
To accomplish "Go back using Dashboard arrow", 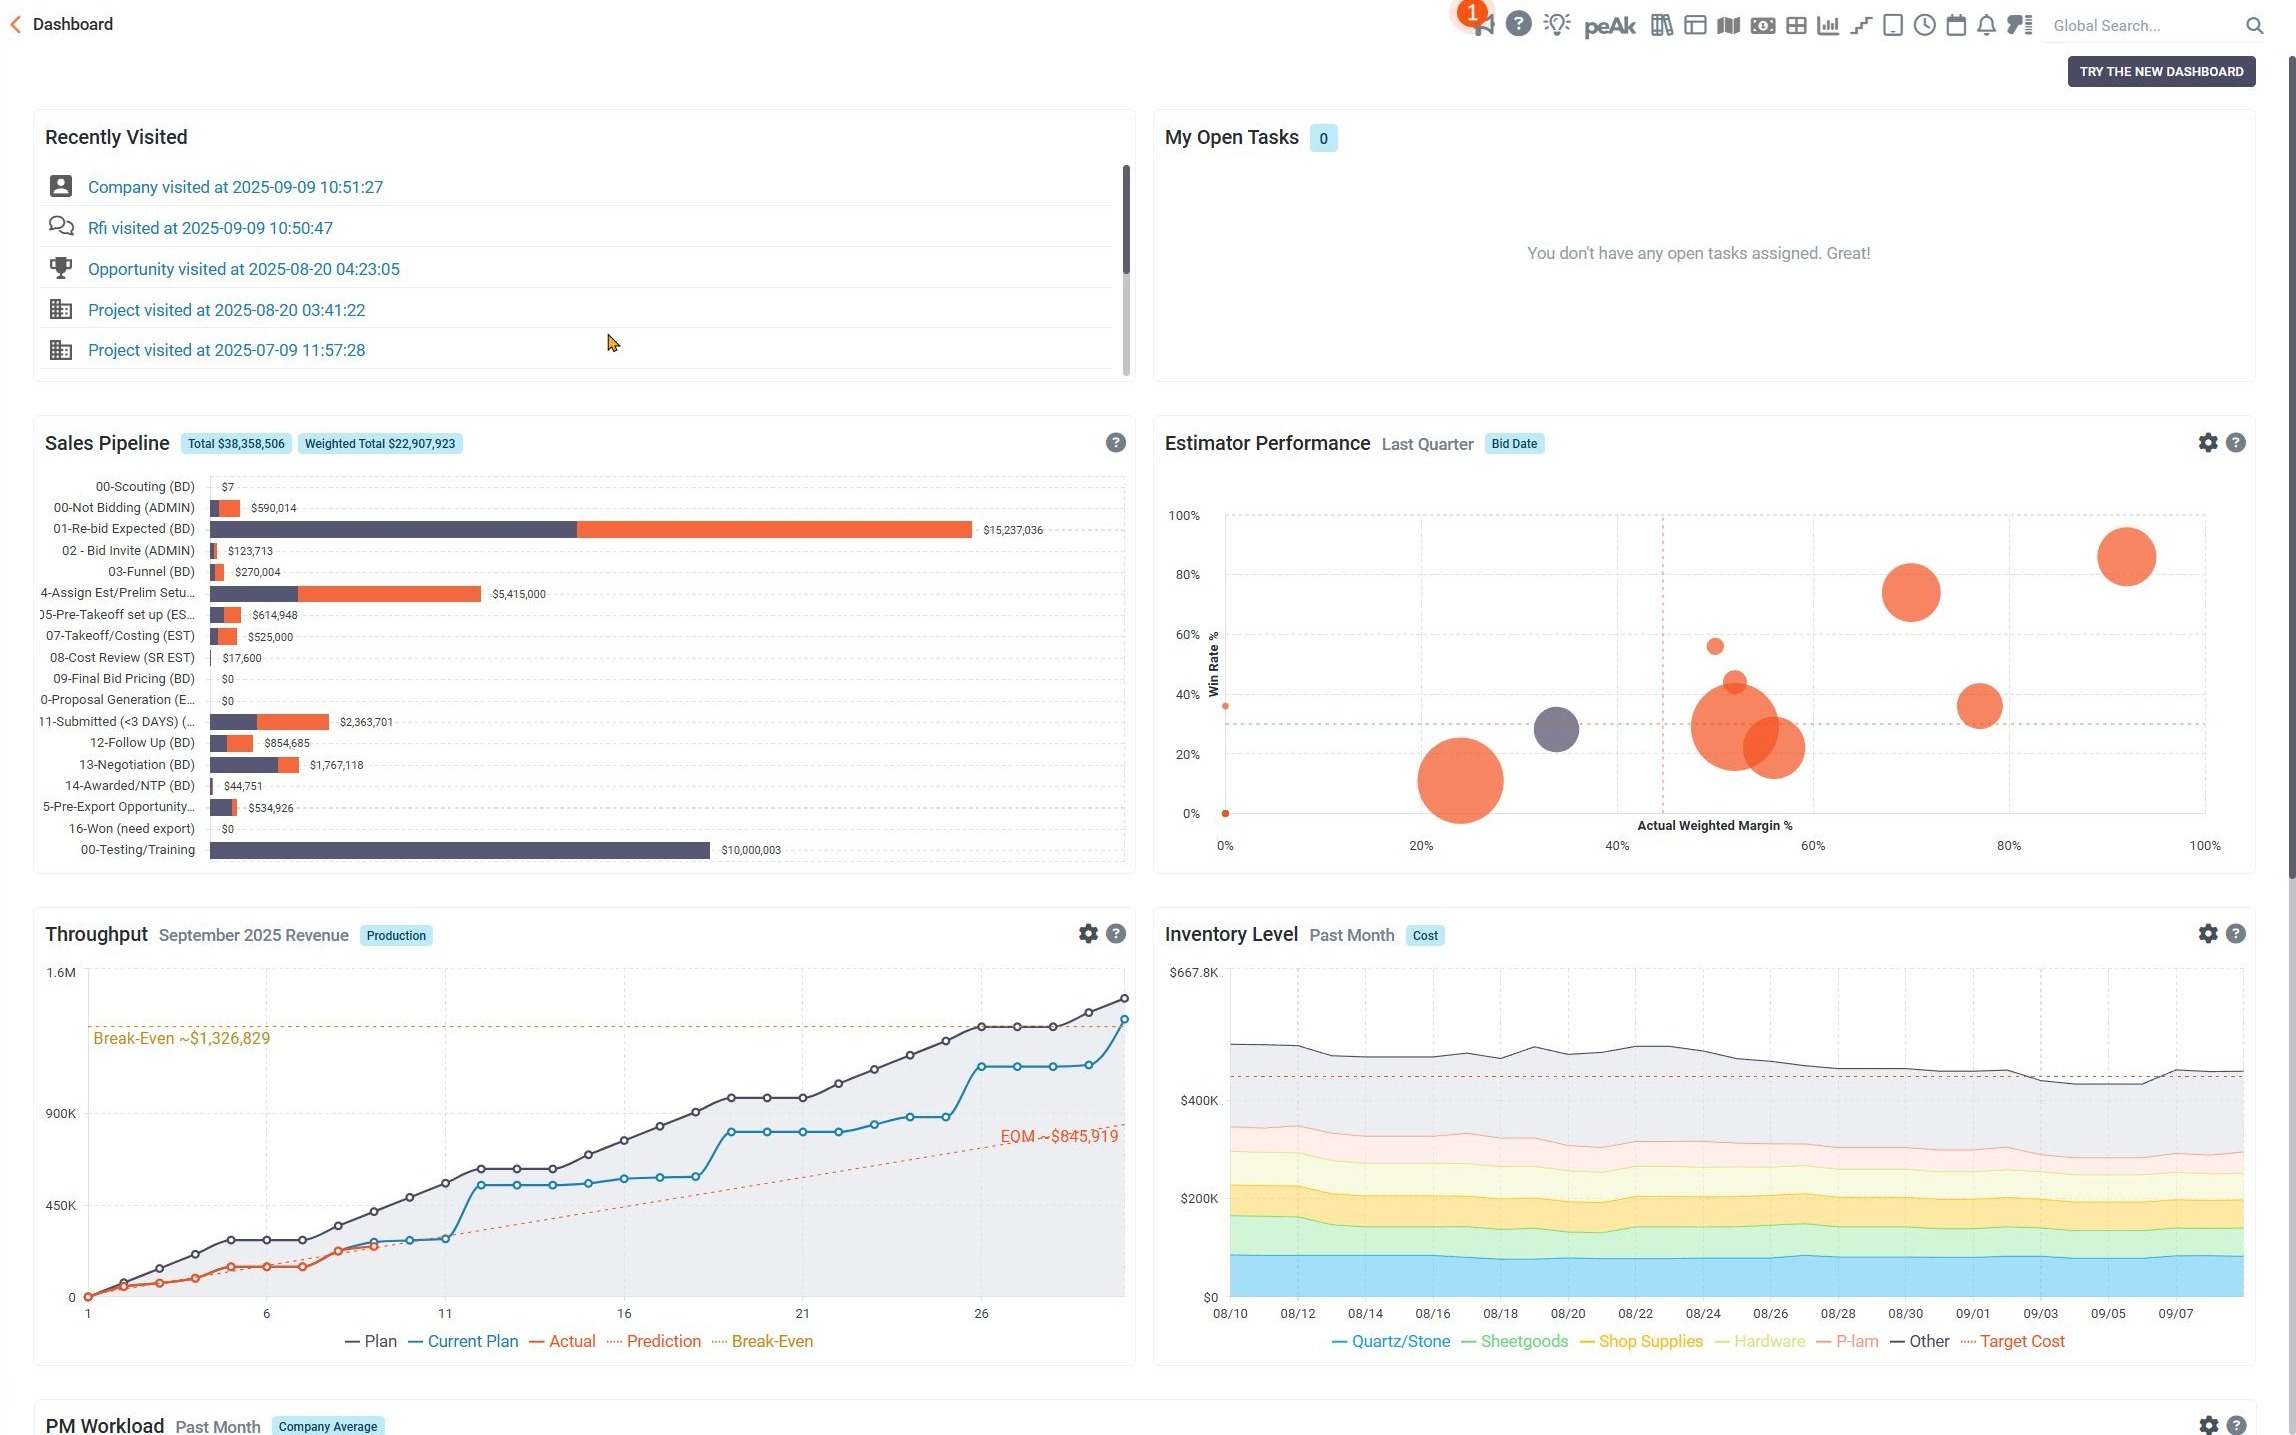I will coord(15,24).
